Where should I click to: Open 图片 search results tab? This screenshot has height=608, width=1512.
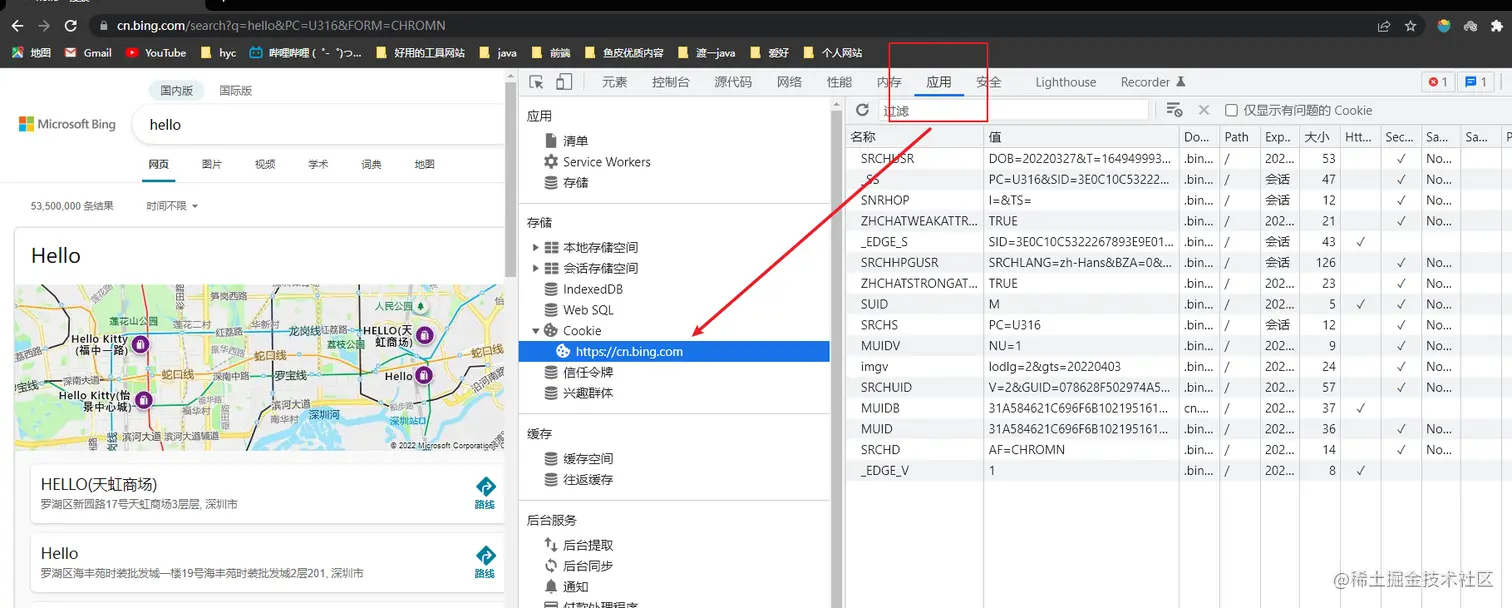coord(212,164)
